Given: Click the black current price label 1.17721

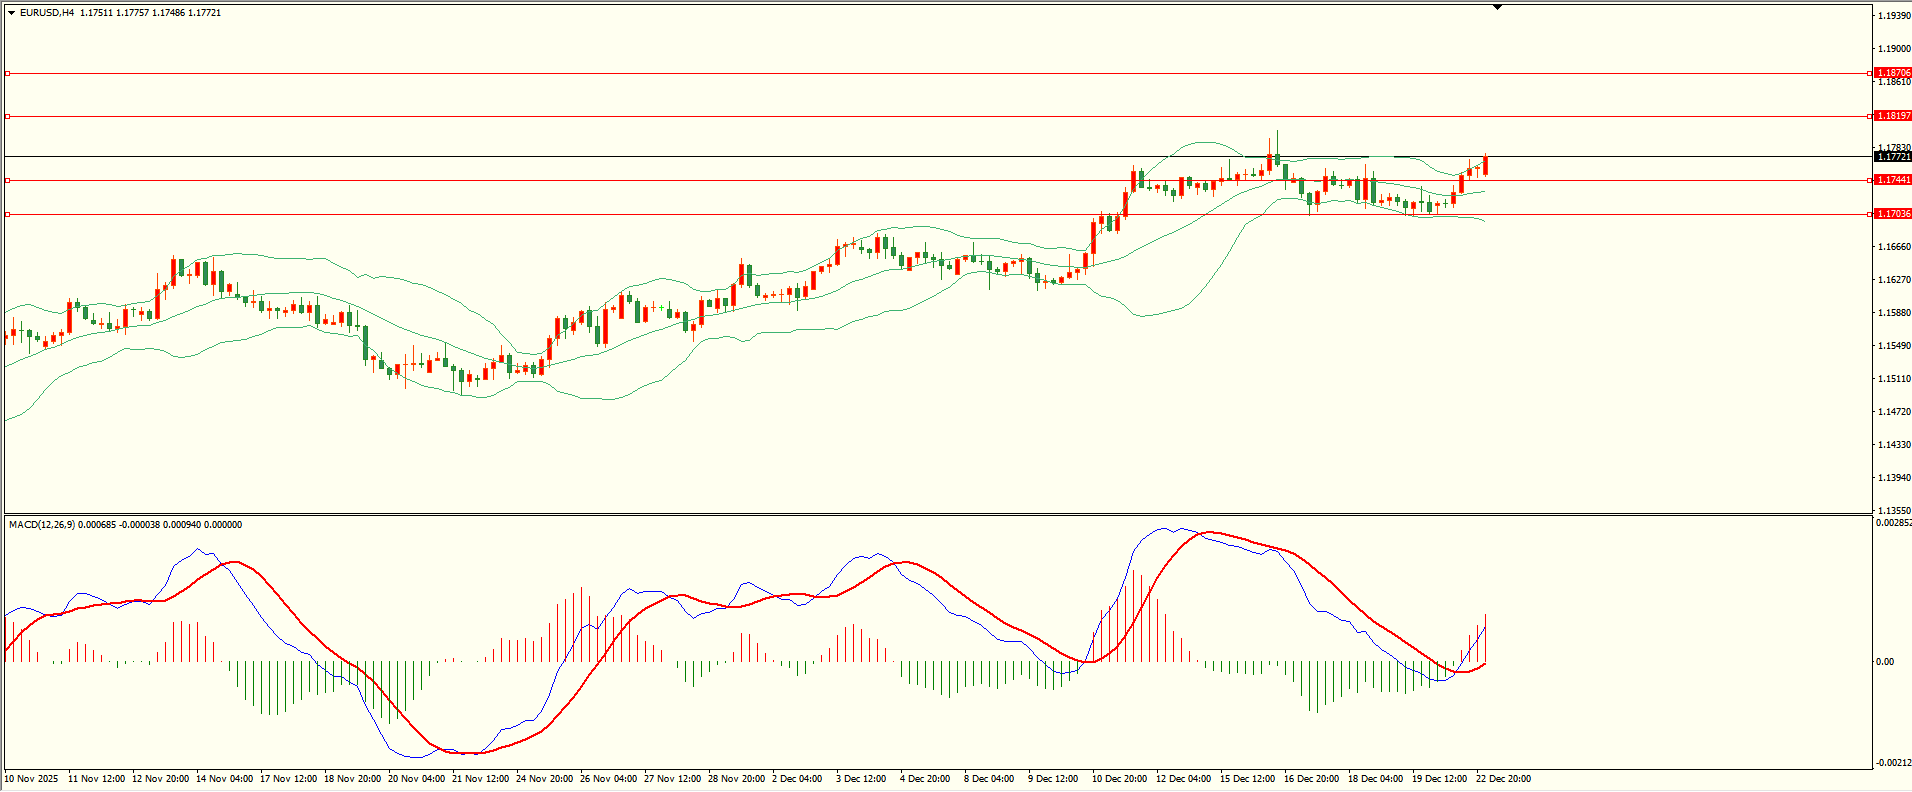Looking at the screenshot, I should [1893, 157].
